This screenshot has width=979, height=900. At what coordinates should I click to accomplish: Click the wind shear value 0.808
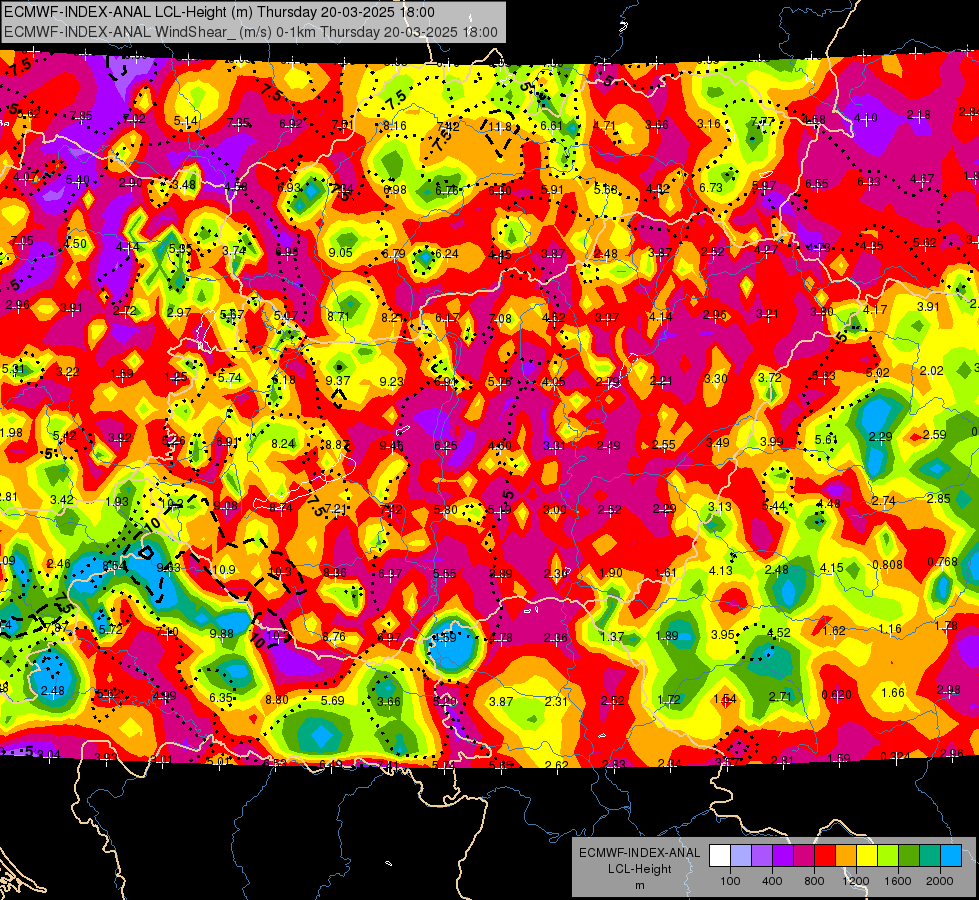887,565
